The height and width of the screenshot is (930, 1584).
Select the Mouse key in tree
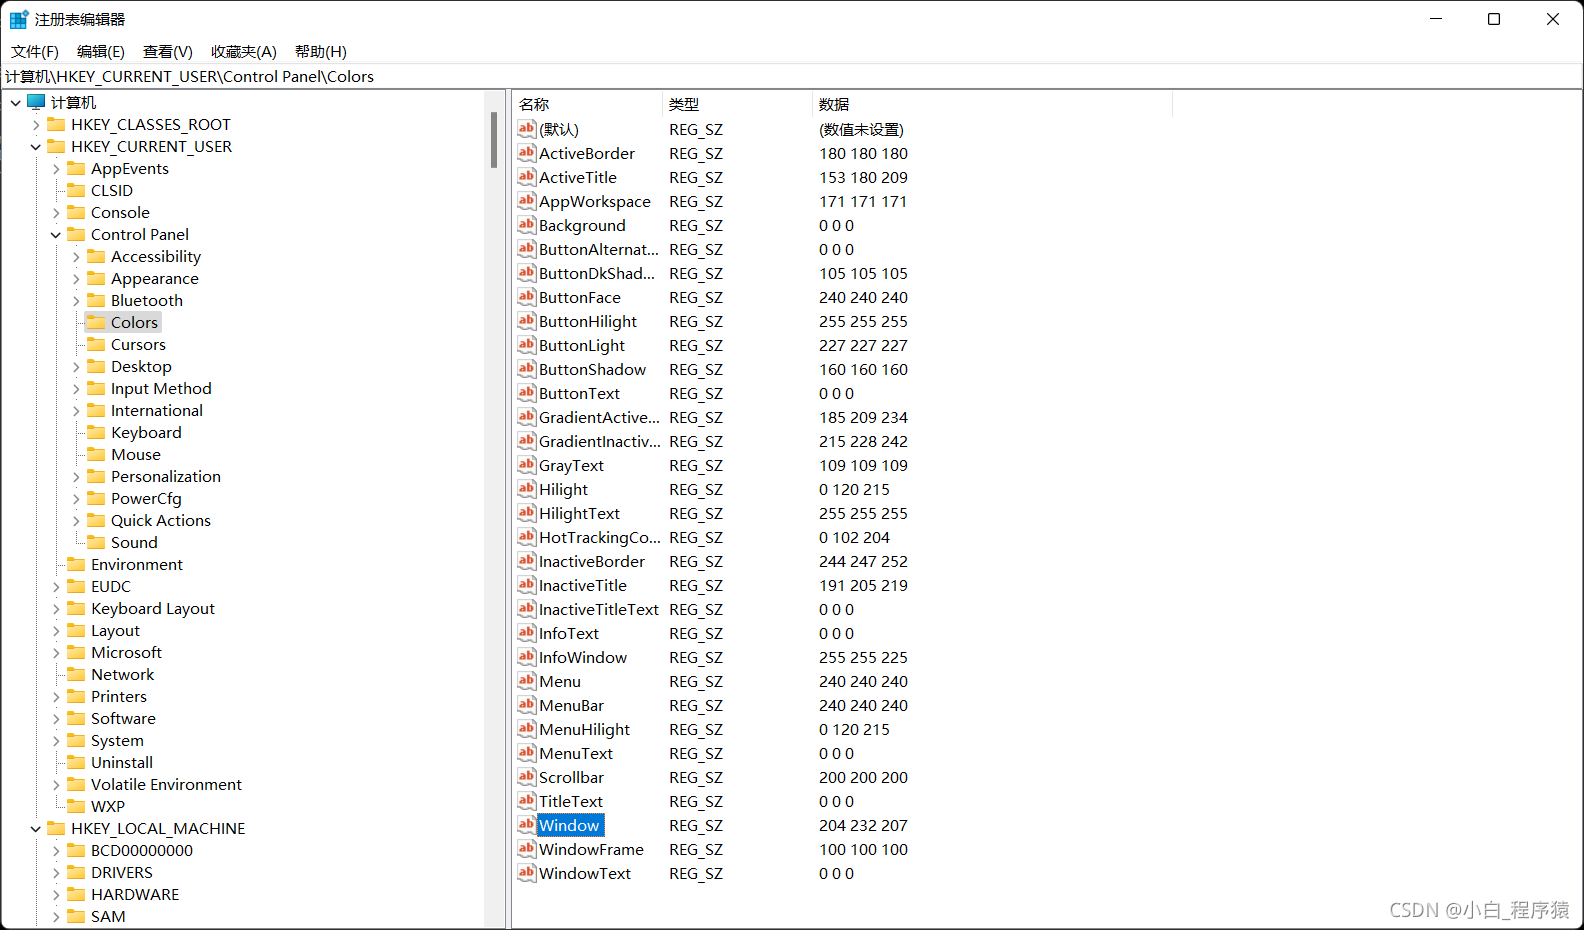[136, 454]
